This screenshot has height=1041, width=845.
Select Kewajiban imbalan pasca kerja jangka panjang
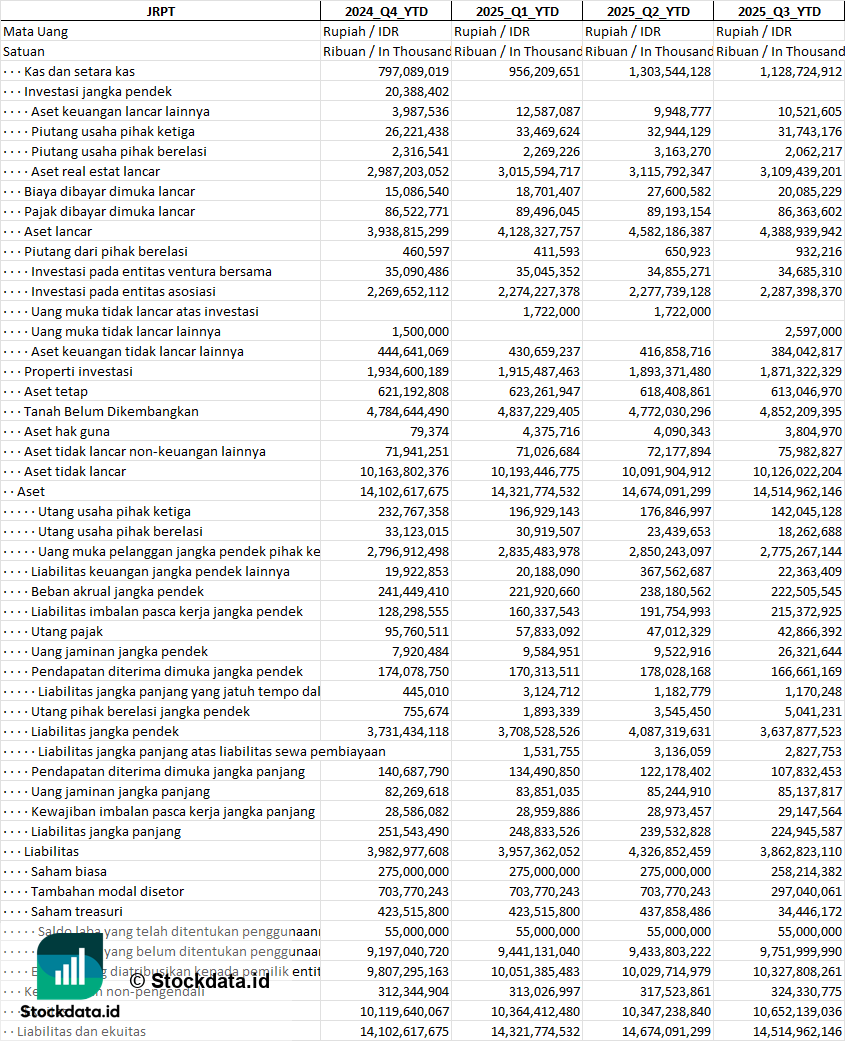tap(173, 811)
